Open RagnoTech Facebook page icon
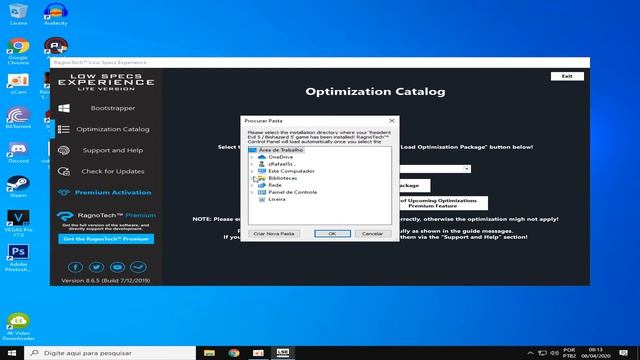640x360 pixels. [75, 267]
